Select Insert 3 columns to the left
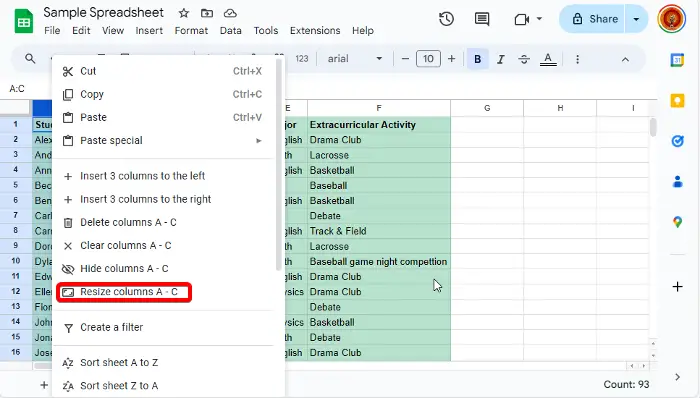The width and height of the screenshot is (700, 398). (164, 176)
